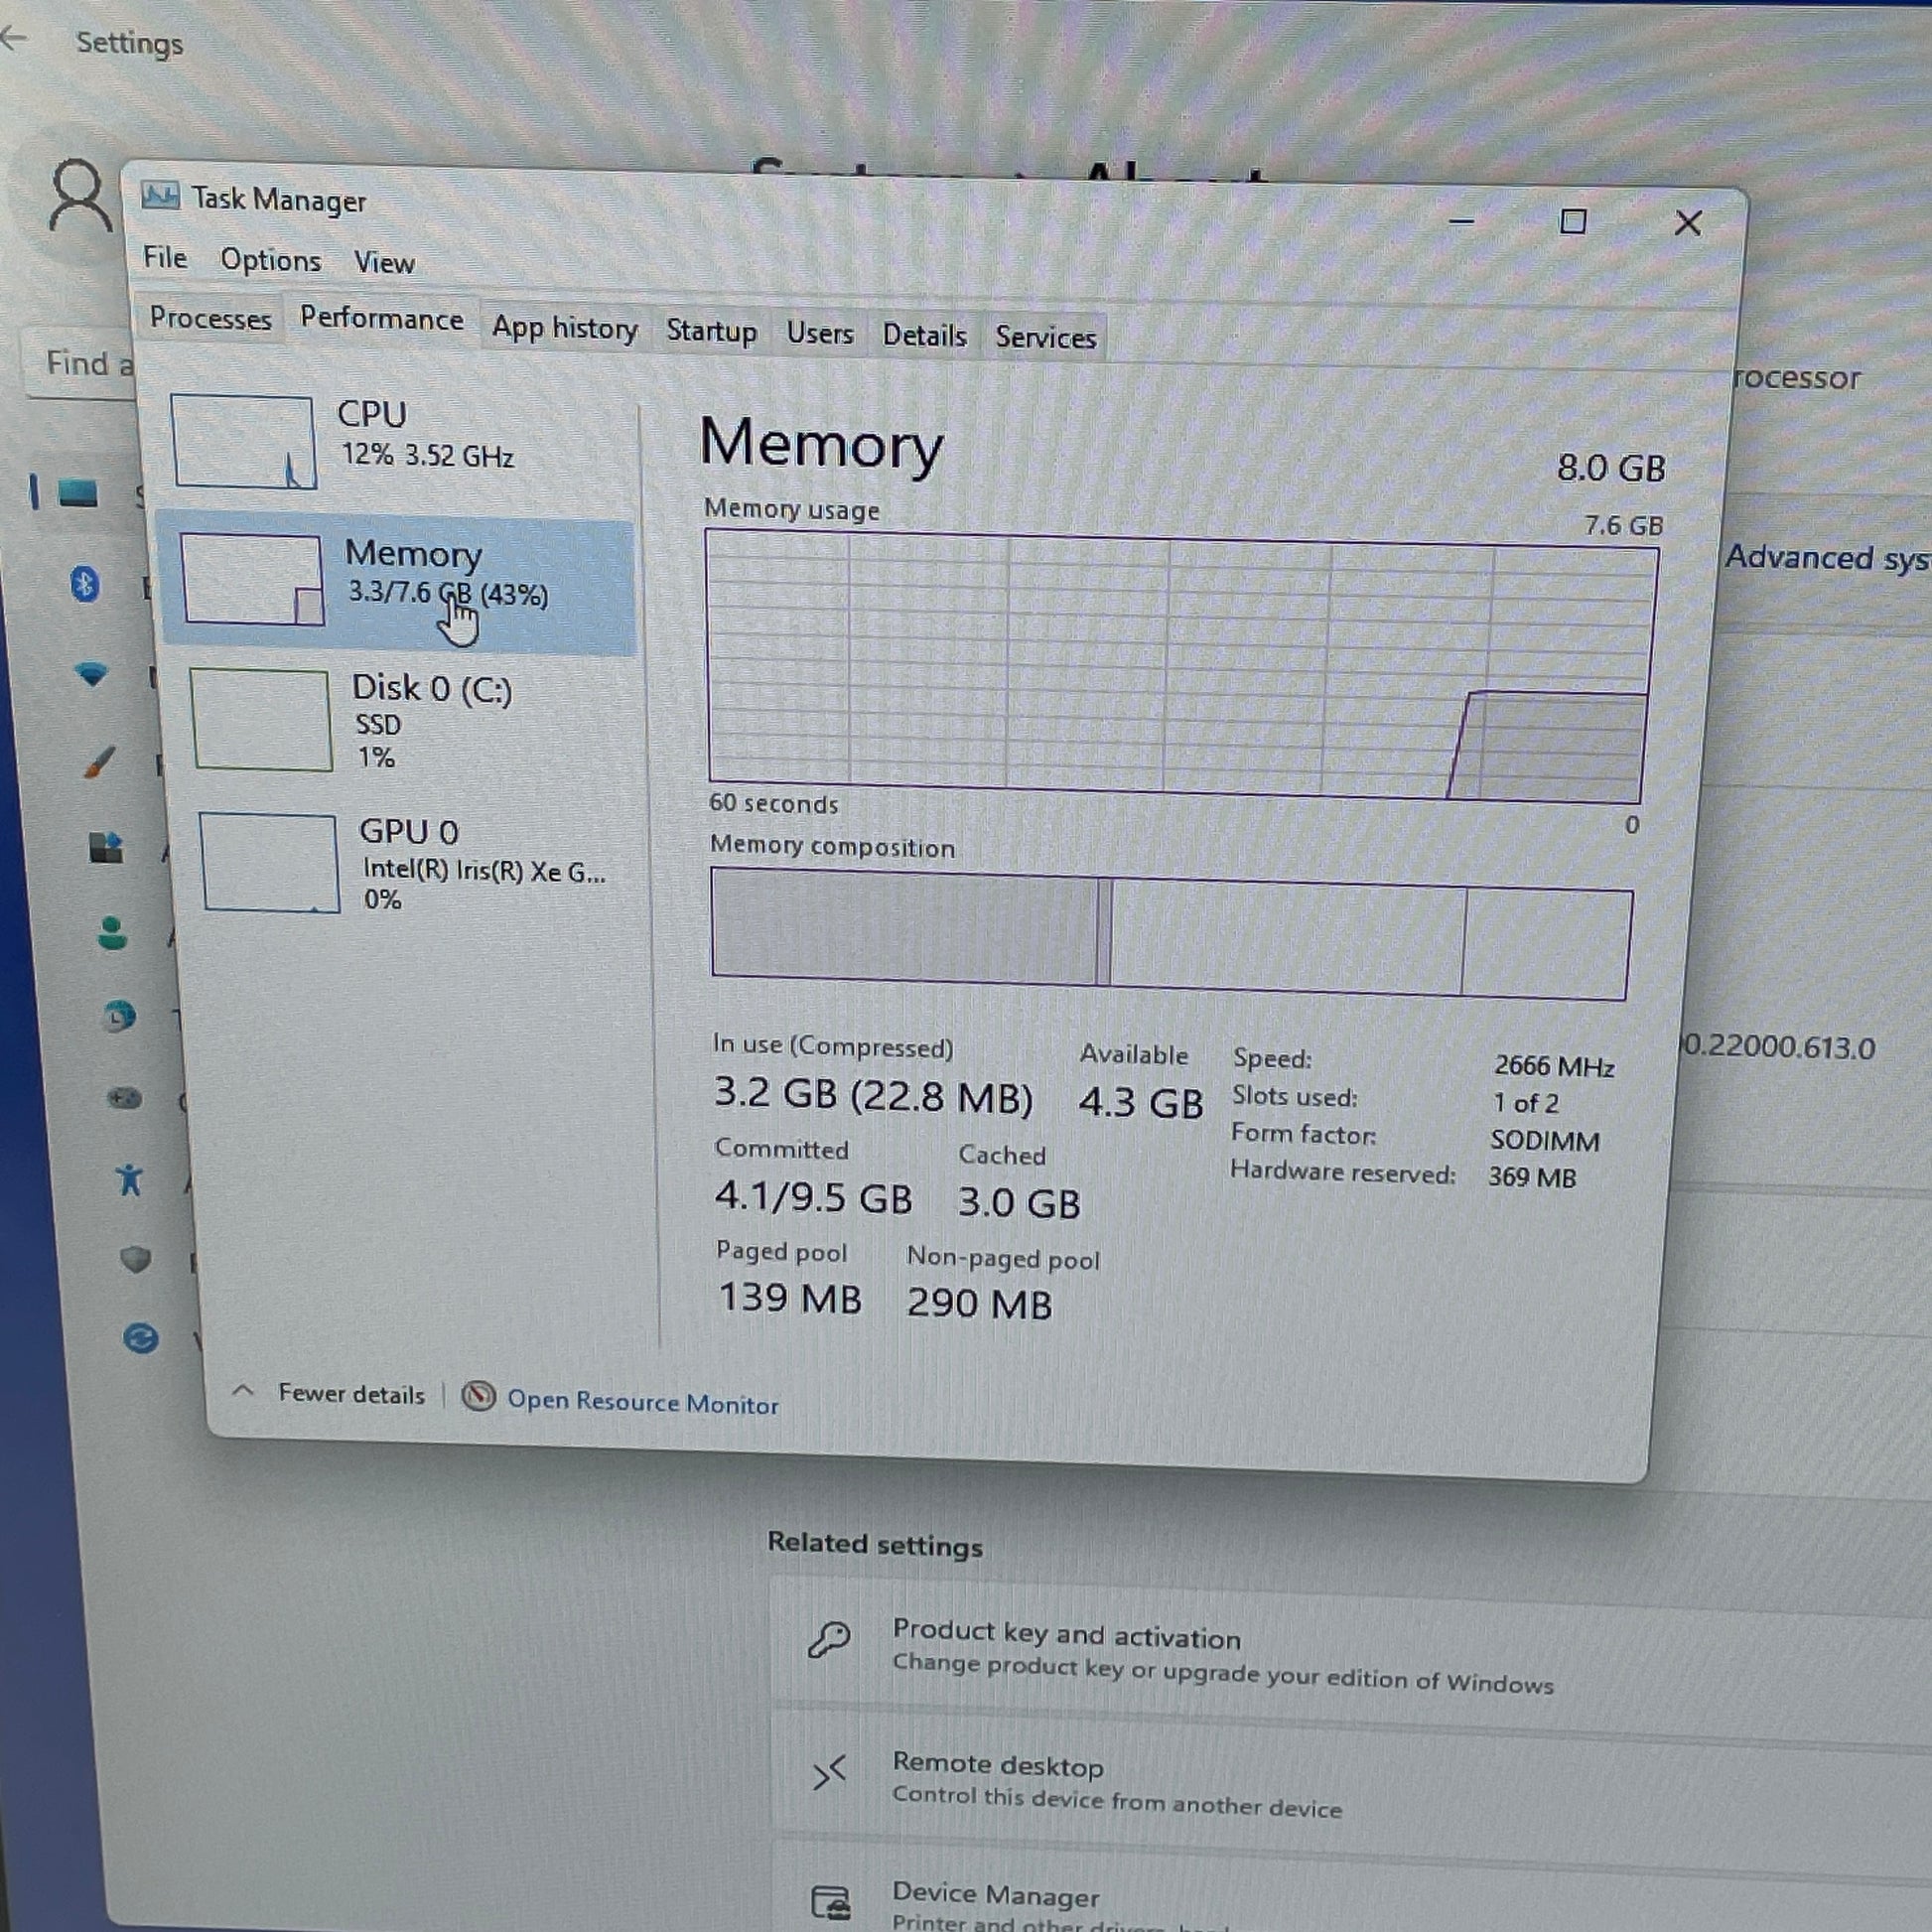Viewport: 1932px width, 1932px height.
Task: Click the Open Resource Monitor icon
Action: pyautogui.click(x=478, y=1396)
